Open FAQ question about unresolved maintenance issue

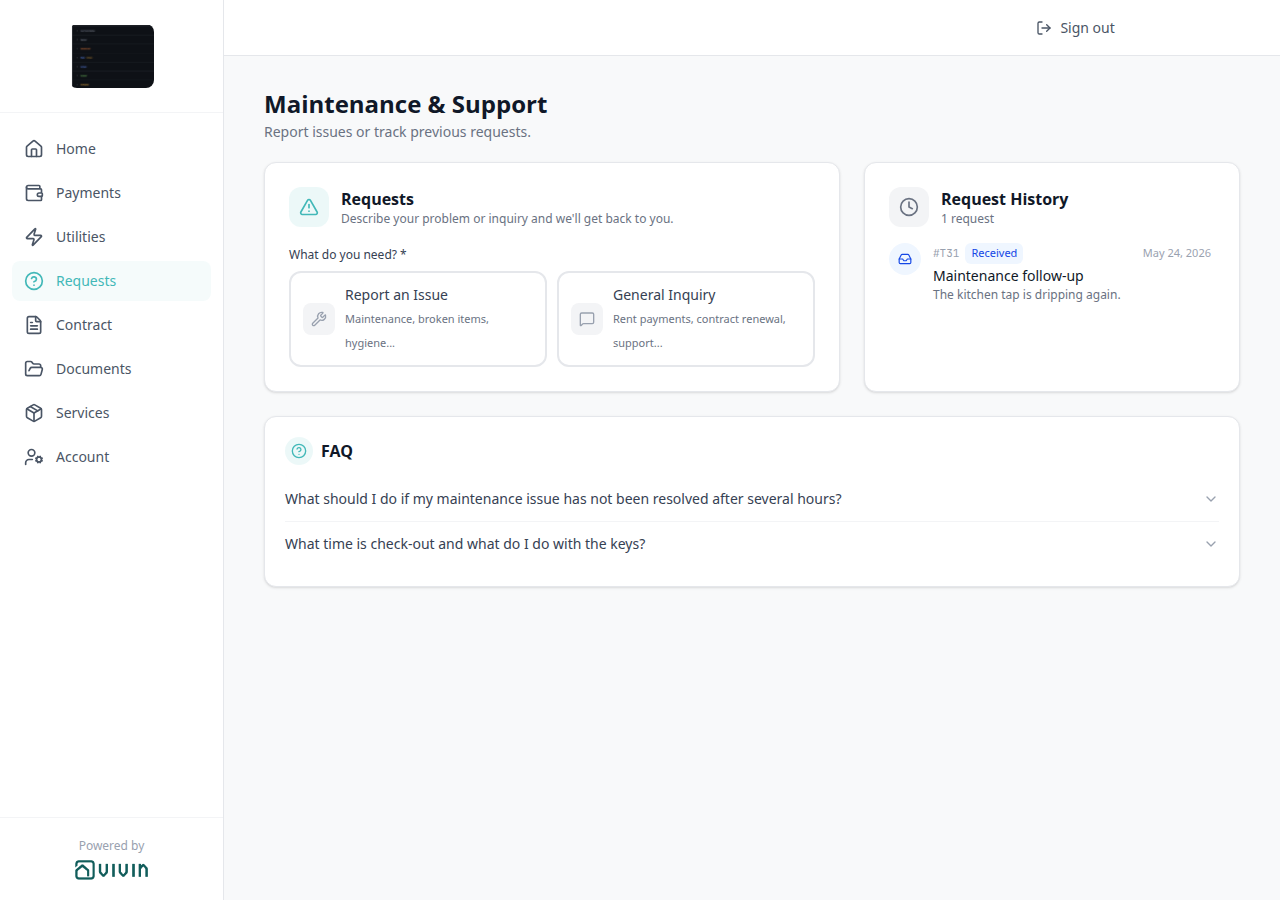[752, 499]
